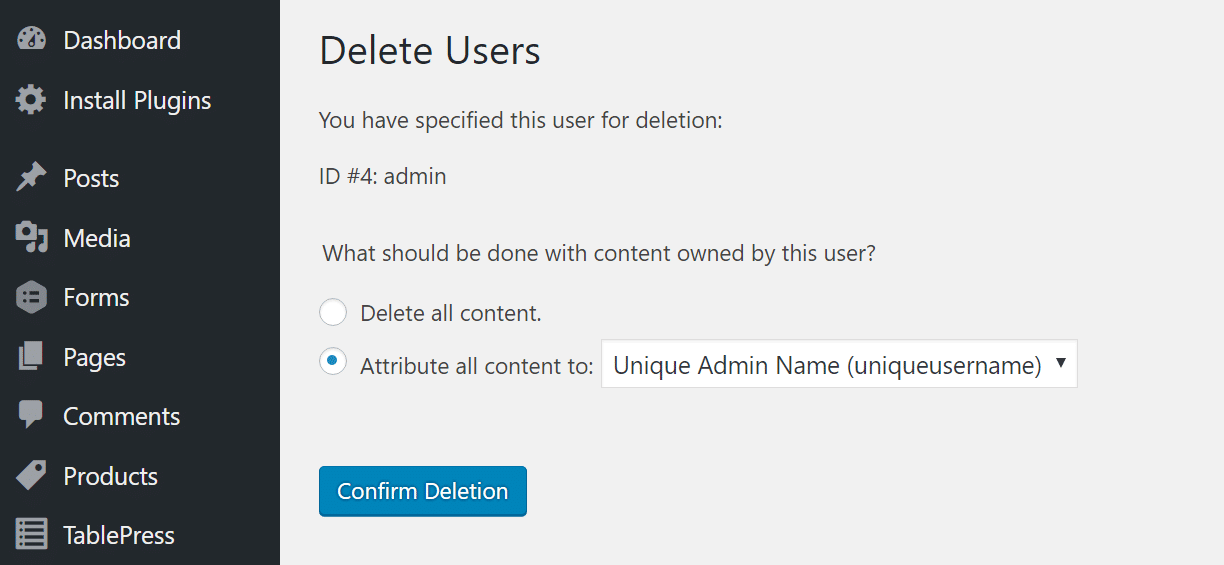Viewport: 1224px width, 565px height.
Task: Open the Comments menu label
Action: pyautogui.click(x=121, y=416)
